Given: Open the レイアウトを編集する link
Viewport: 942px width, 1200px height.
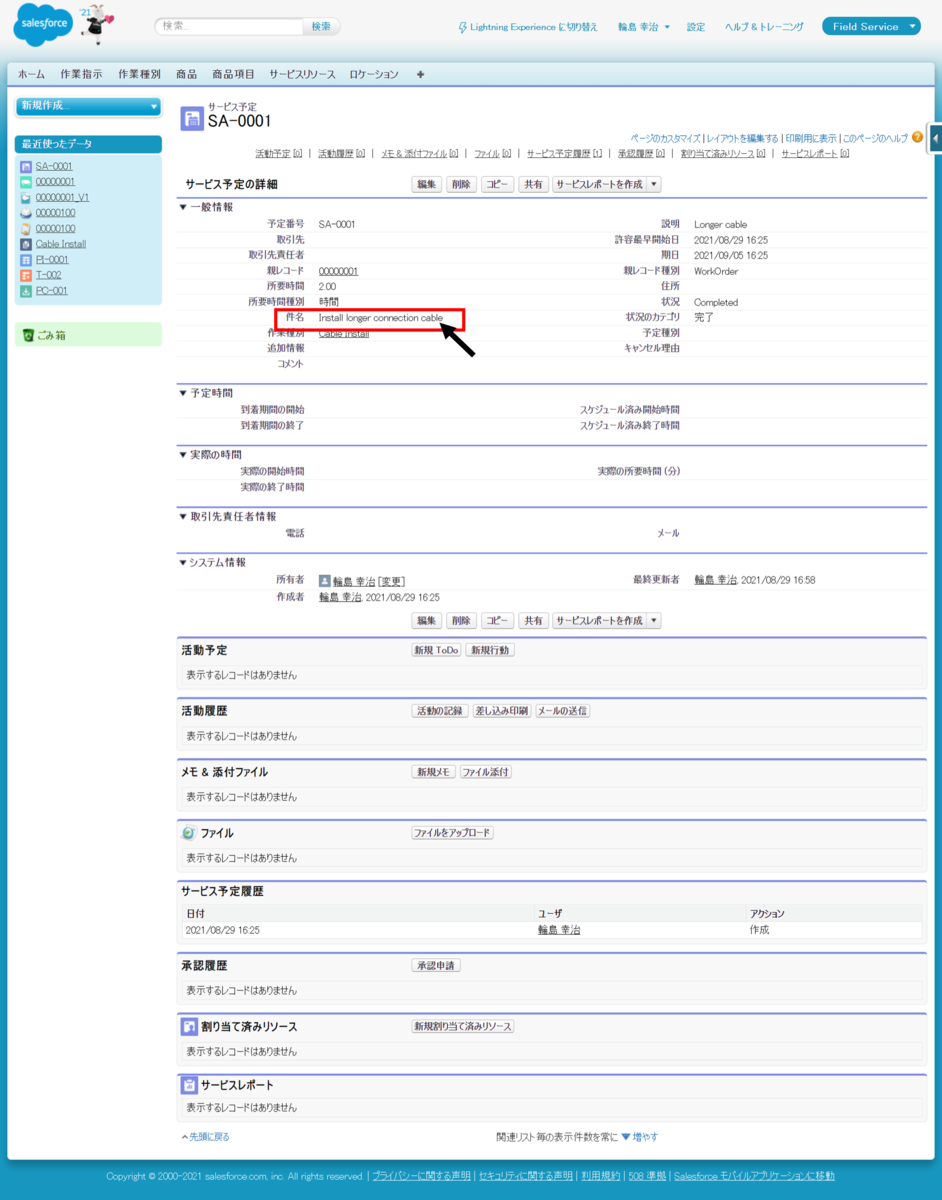Looking at the screenshot, I should click(742, 138).
